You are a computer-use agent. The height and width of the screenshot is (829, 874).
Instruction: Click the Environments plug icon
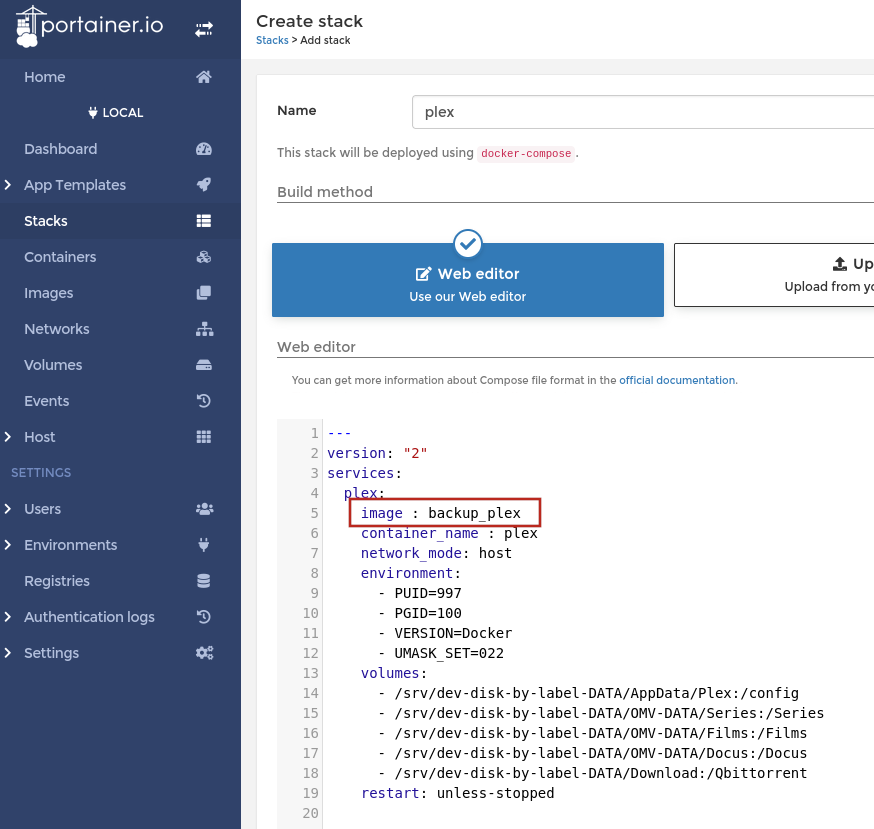(x=204, y=545)
